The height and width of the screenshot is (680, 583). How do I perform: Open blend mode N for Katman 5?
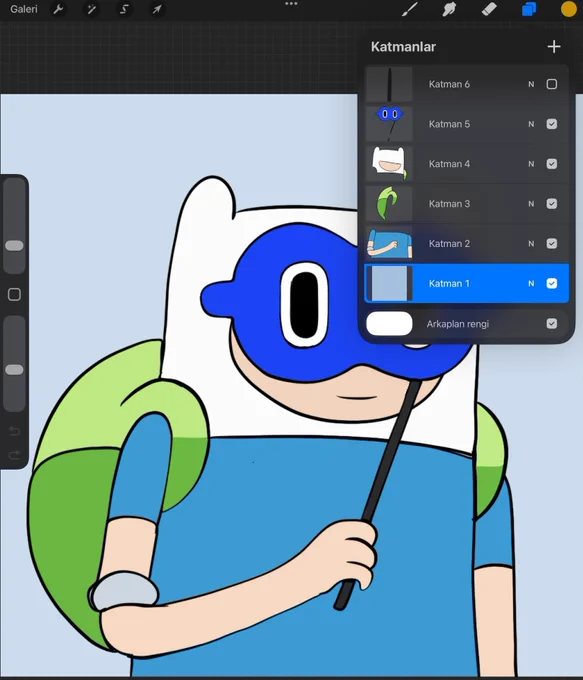531,124
